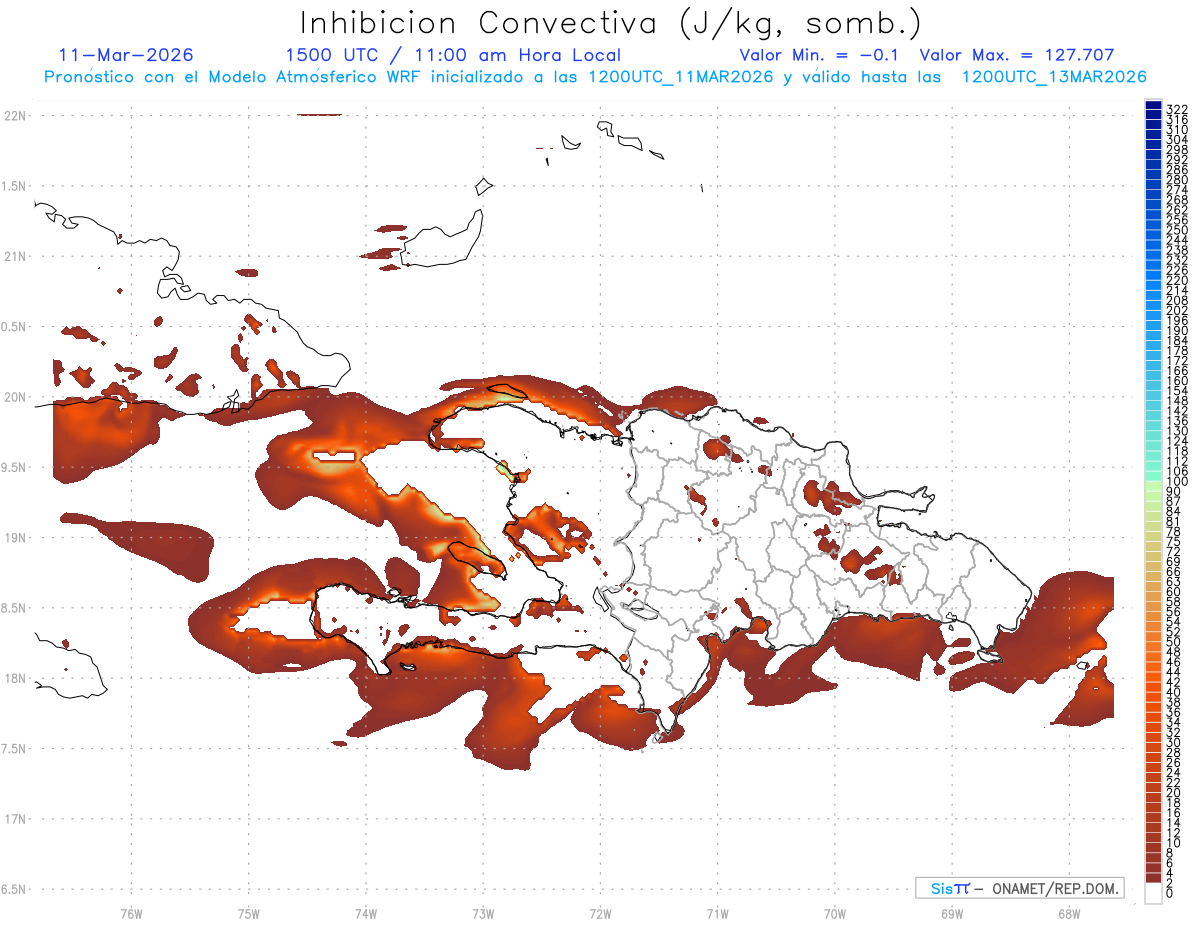Click the '202' colorbar value
Image resolution: width=1200 pixels, height=927 pixels.
(x=1177, y=311)
